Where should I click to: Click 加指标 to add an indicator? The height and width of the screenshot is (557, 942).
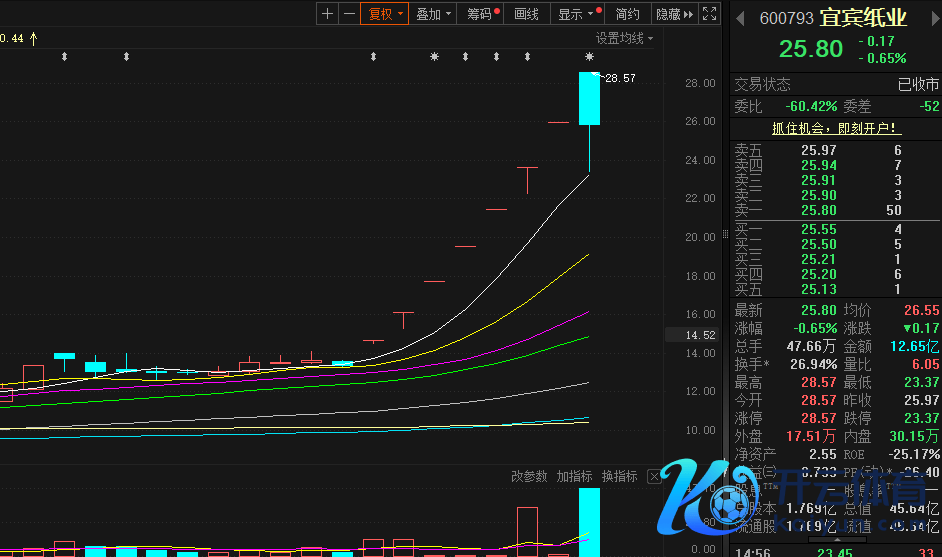[574, 477]
